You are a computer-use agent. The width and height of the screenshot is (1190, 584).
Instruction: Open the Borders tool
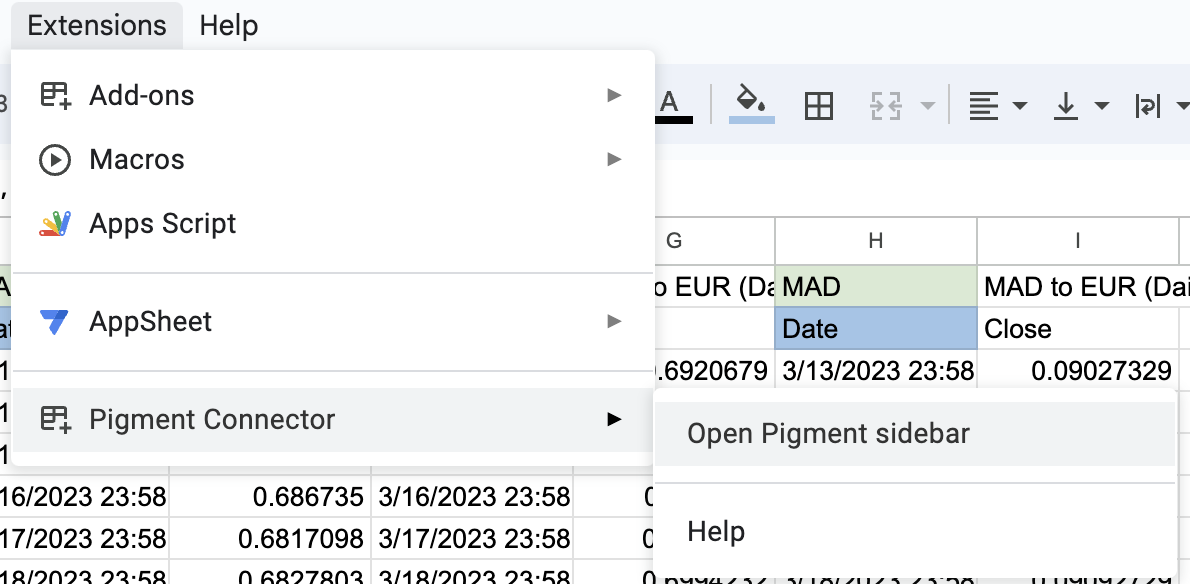(819, 105)
